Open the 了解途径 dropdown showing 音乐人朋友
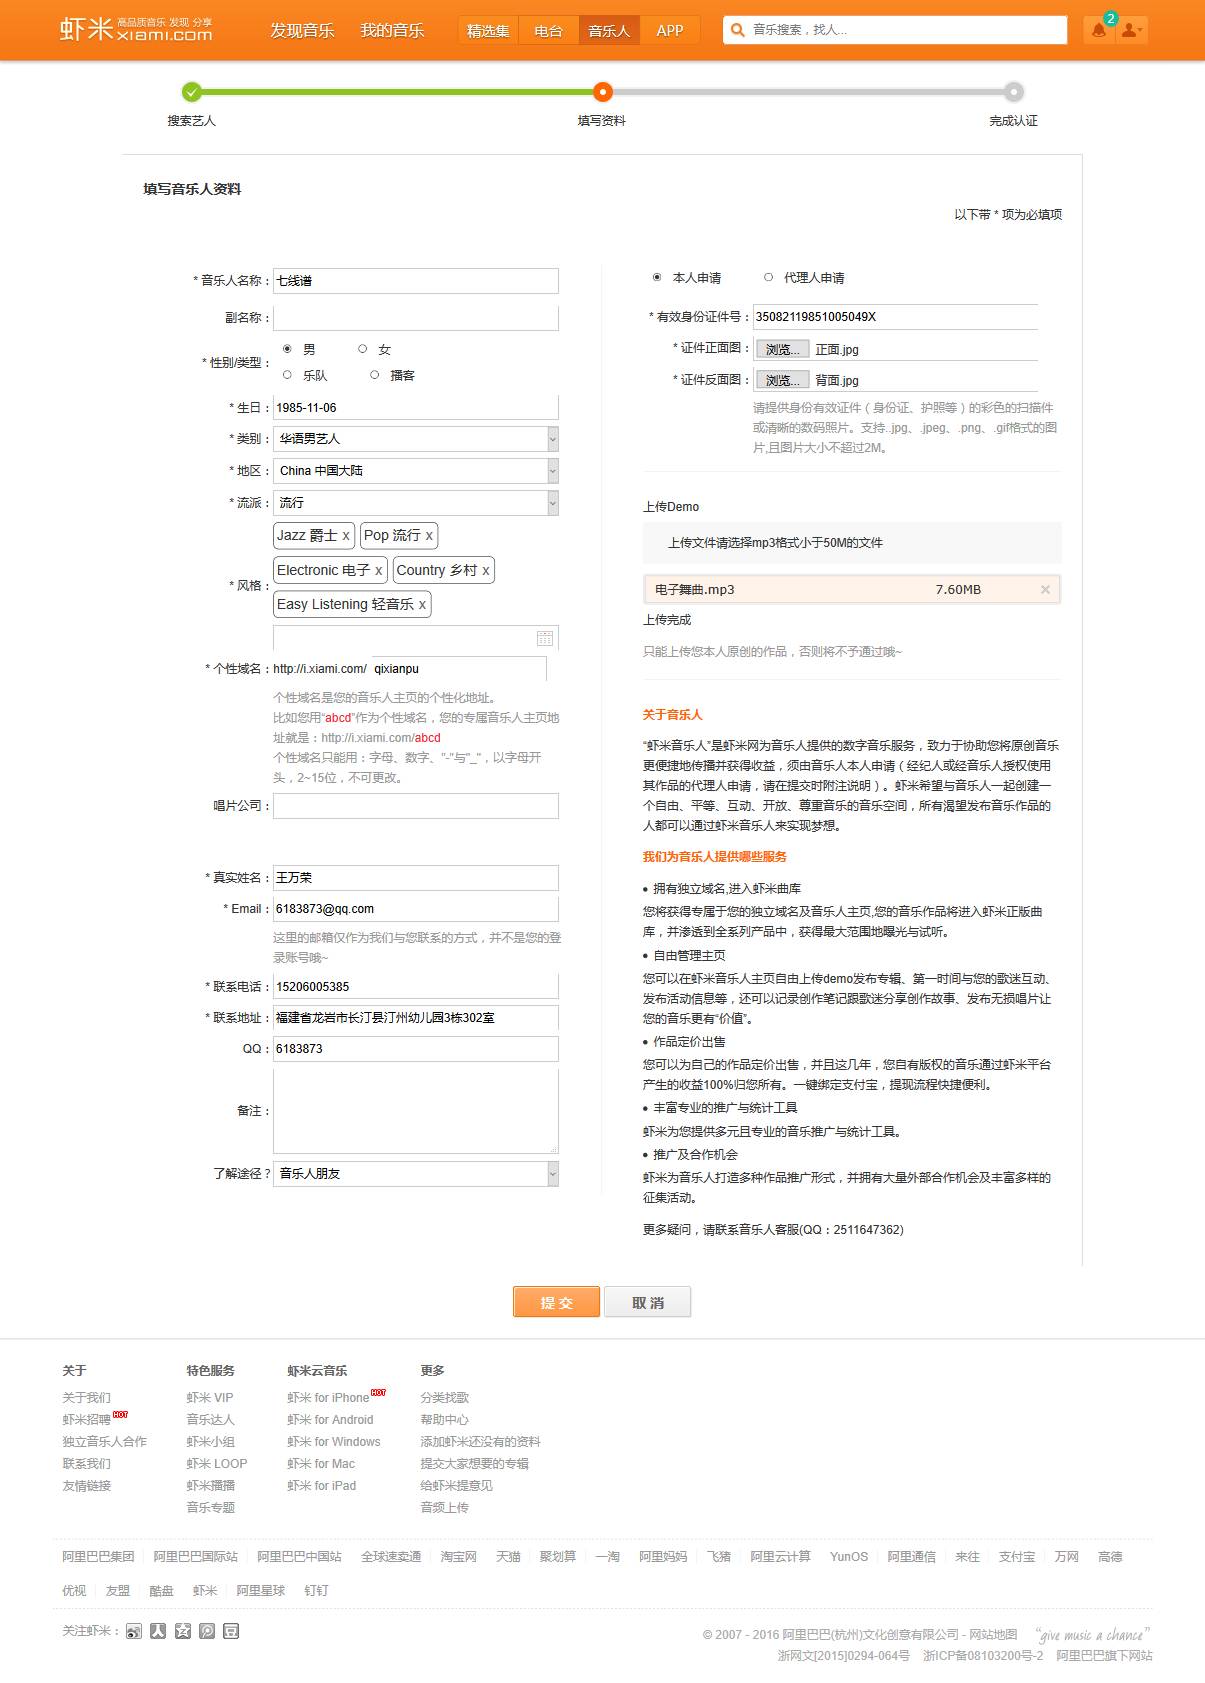1205x1683 pixels. coord(416,1174)
